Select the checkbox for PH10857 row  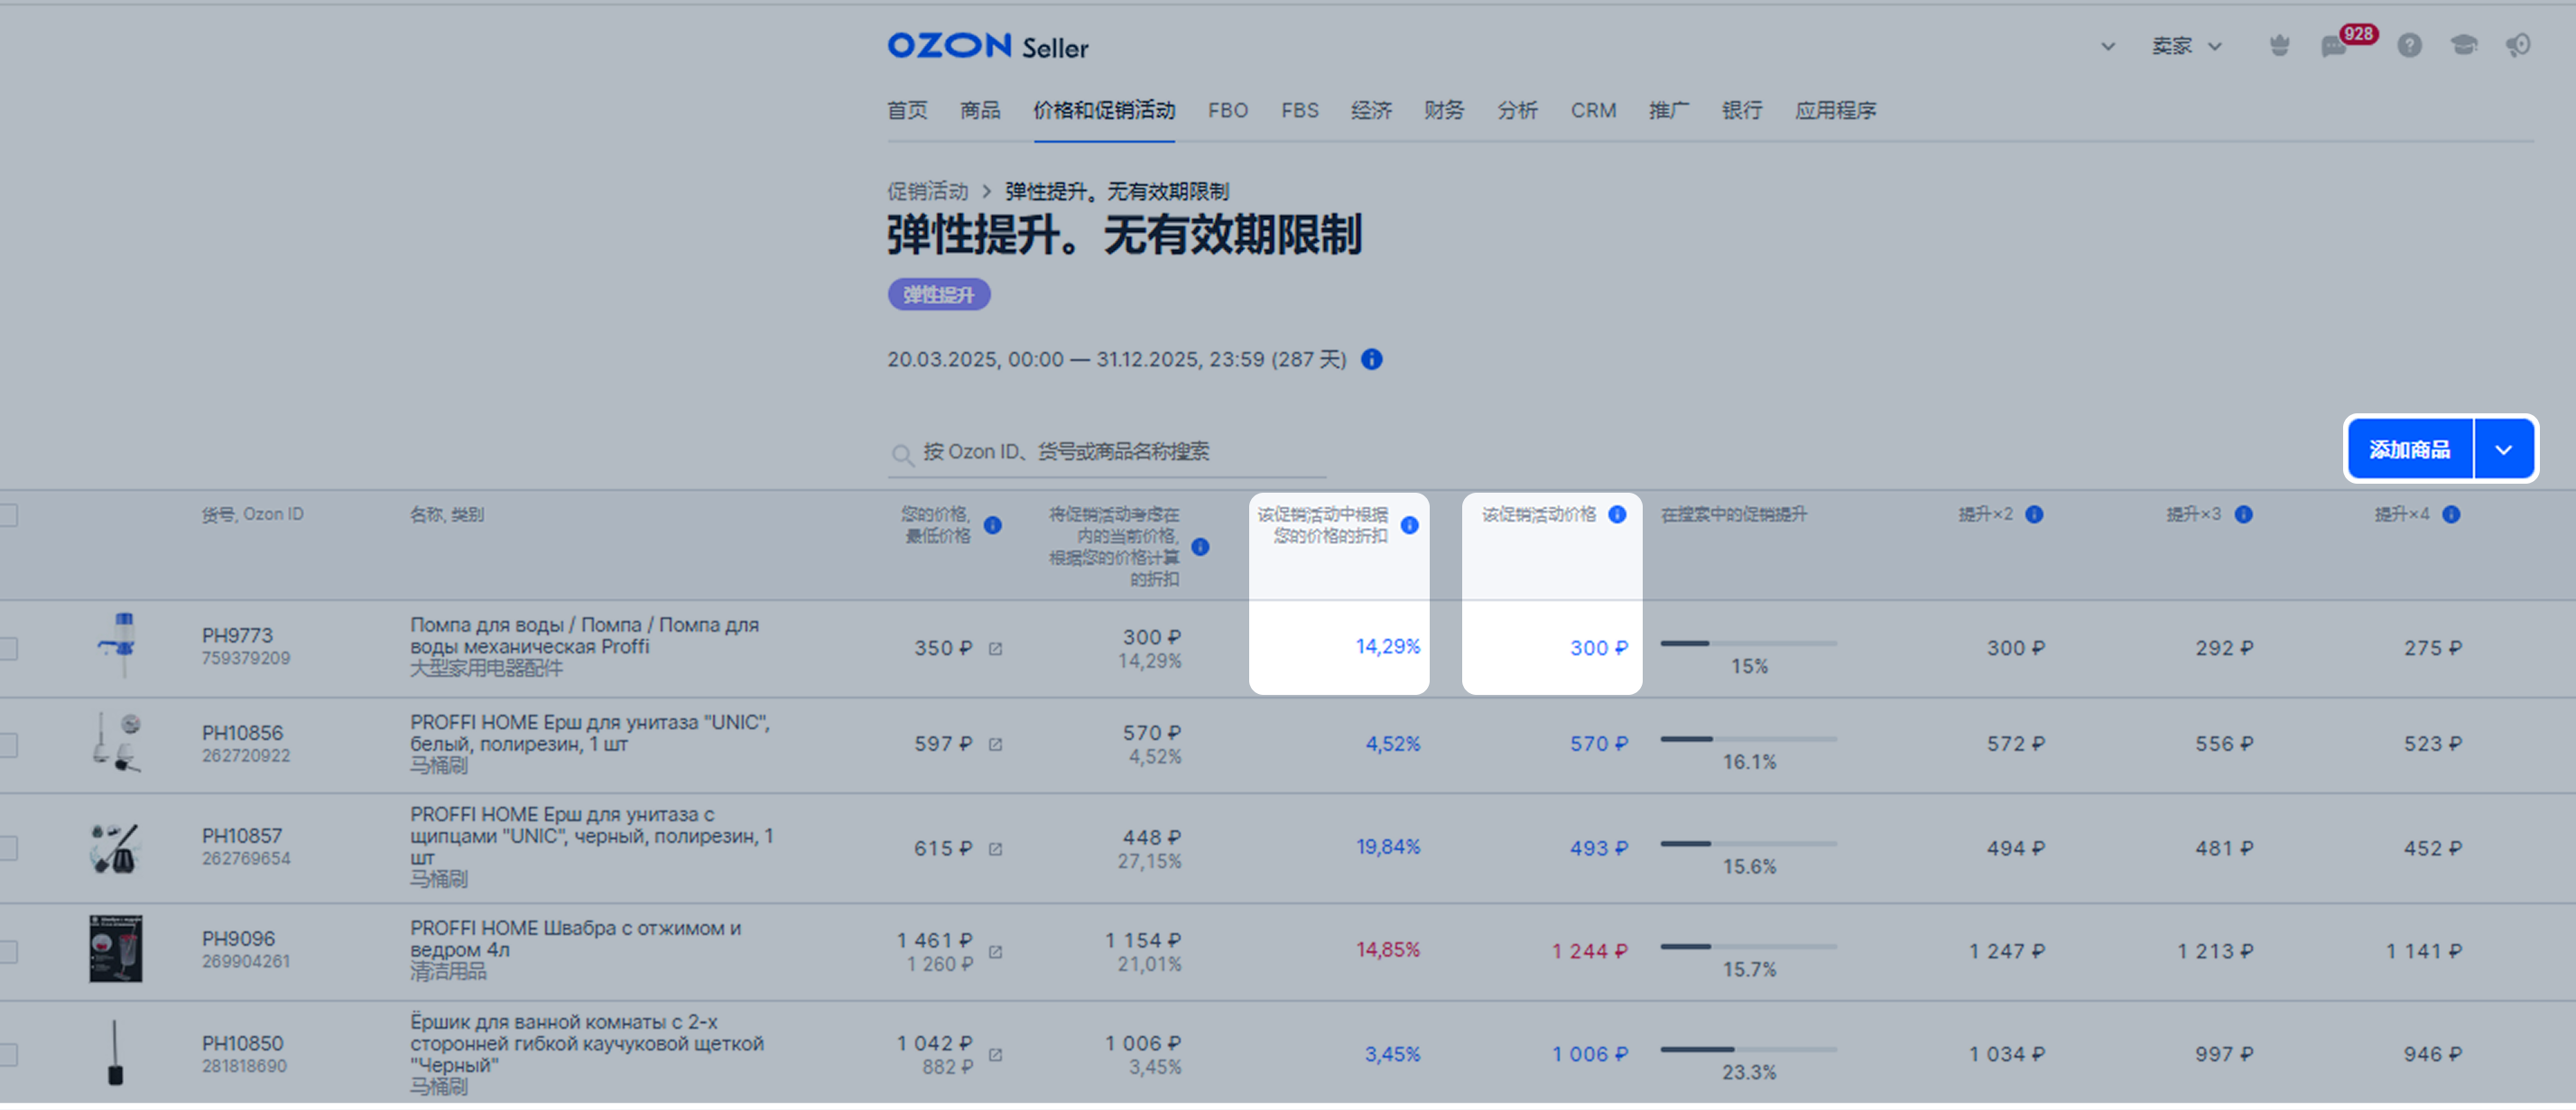(8, 849)
